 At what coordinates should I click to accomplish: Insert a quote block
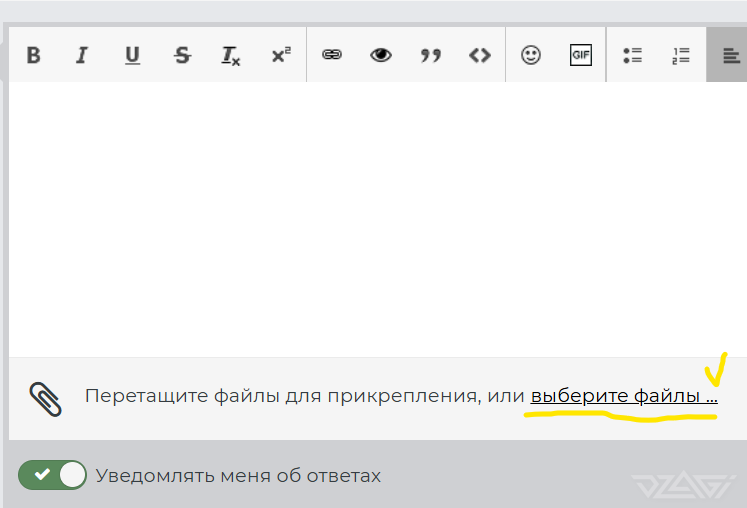point(431,55)
